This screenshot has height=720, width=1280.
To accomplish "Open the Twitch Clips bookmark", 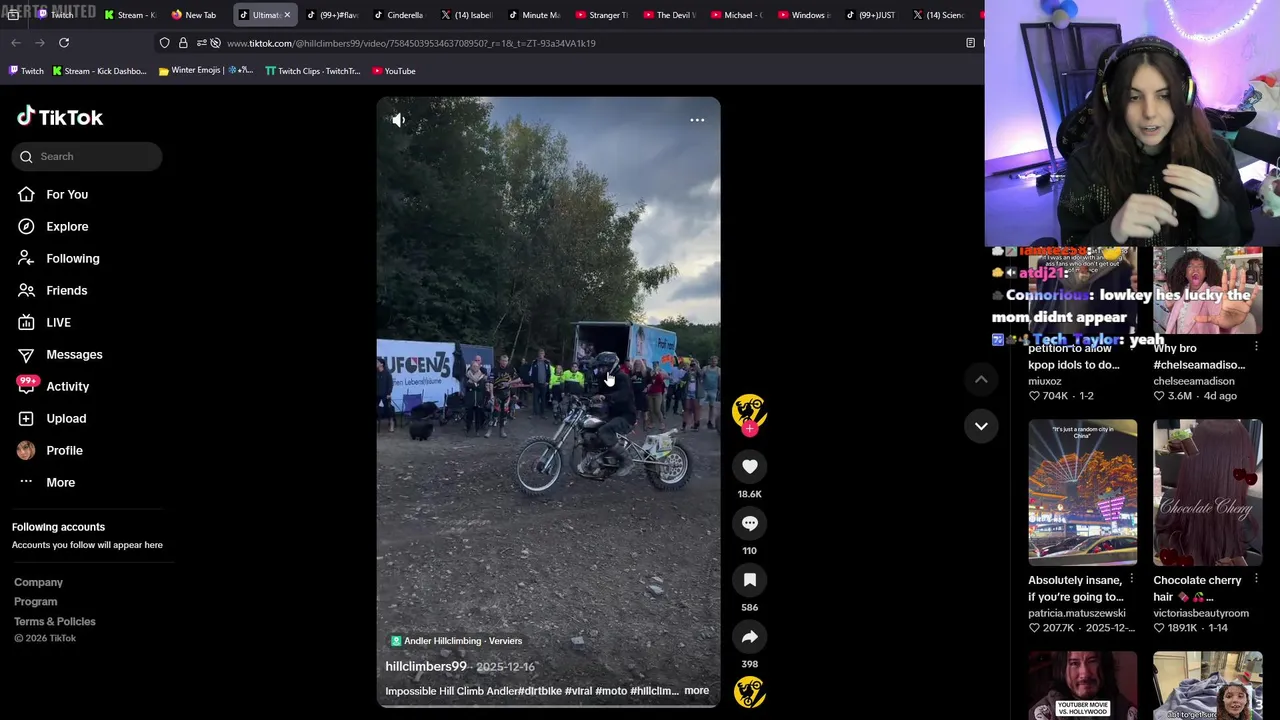I will point(312,71).
